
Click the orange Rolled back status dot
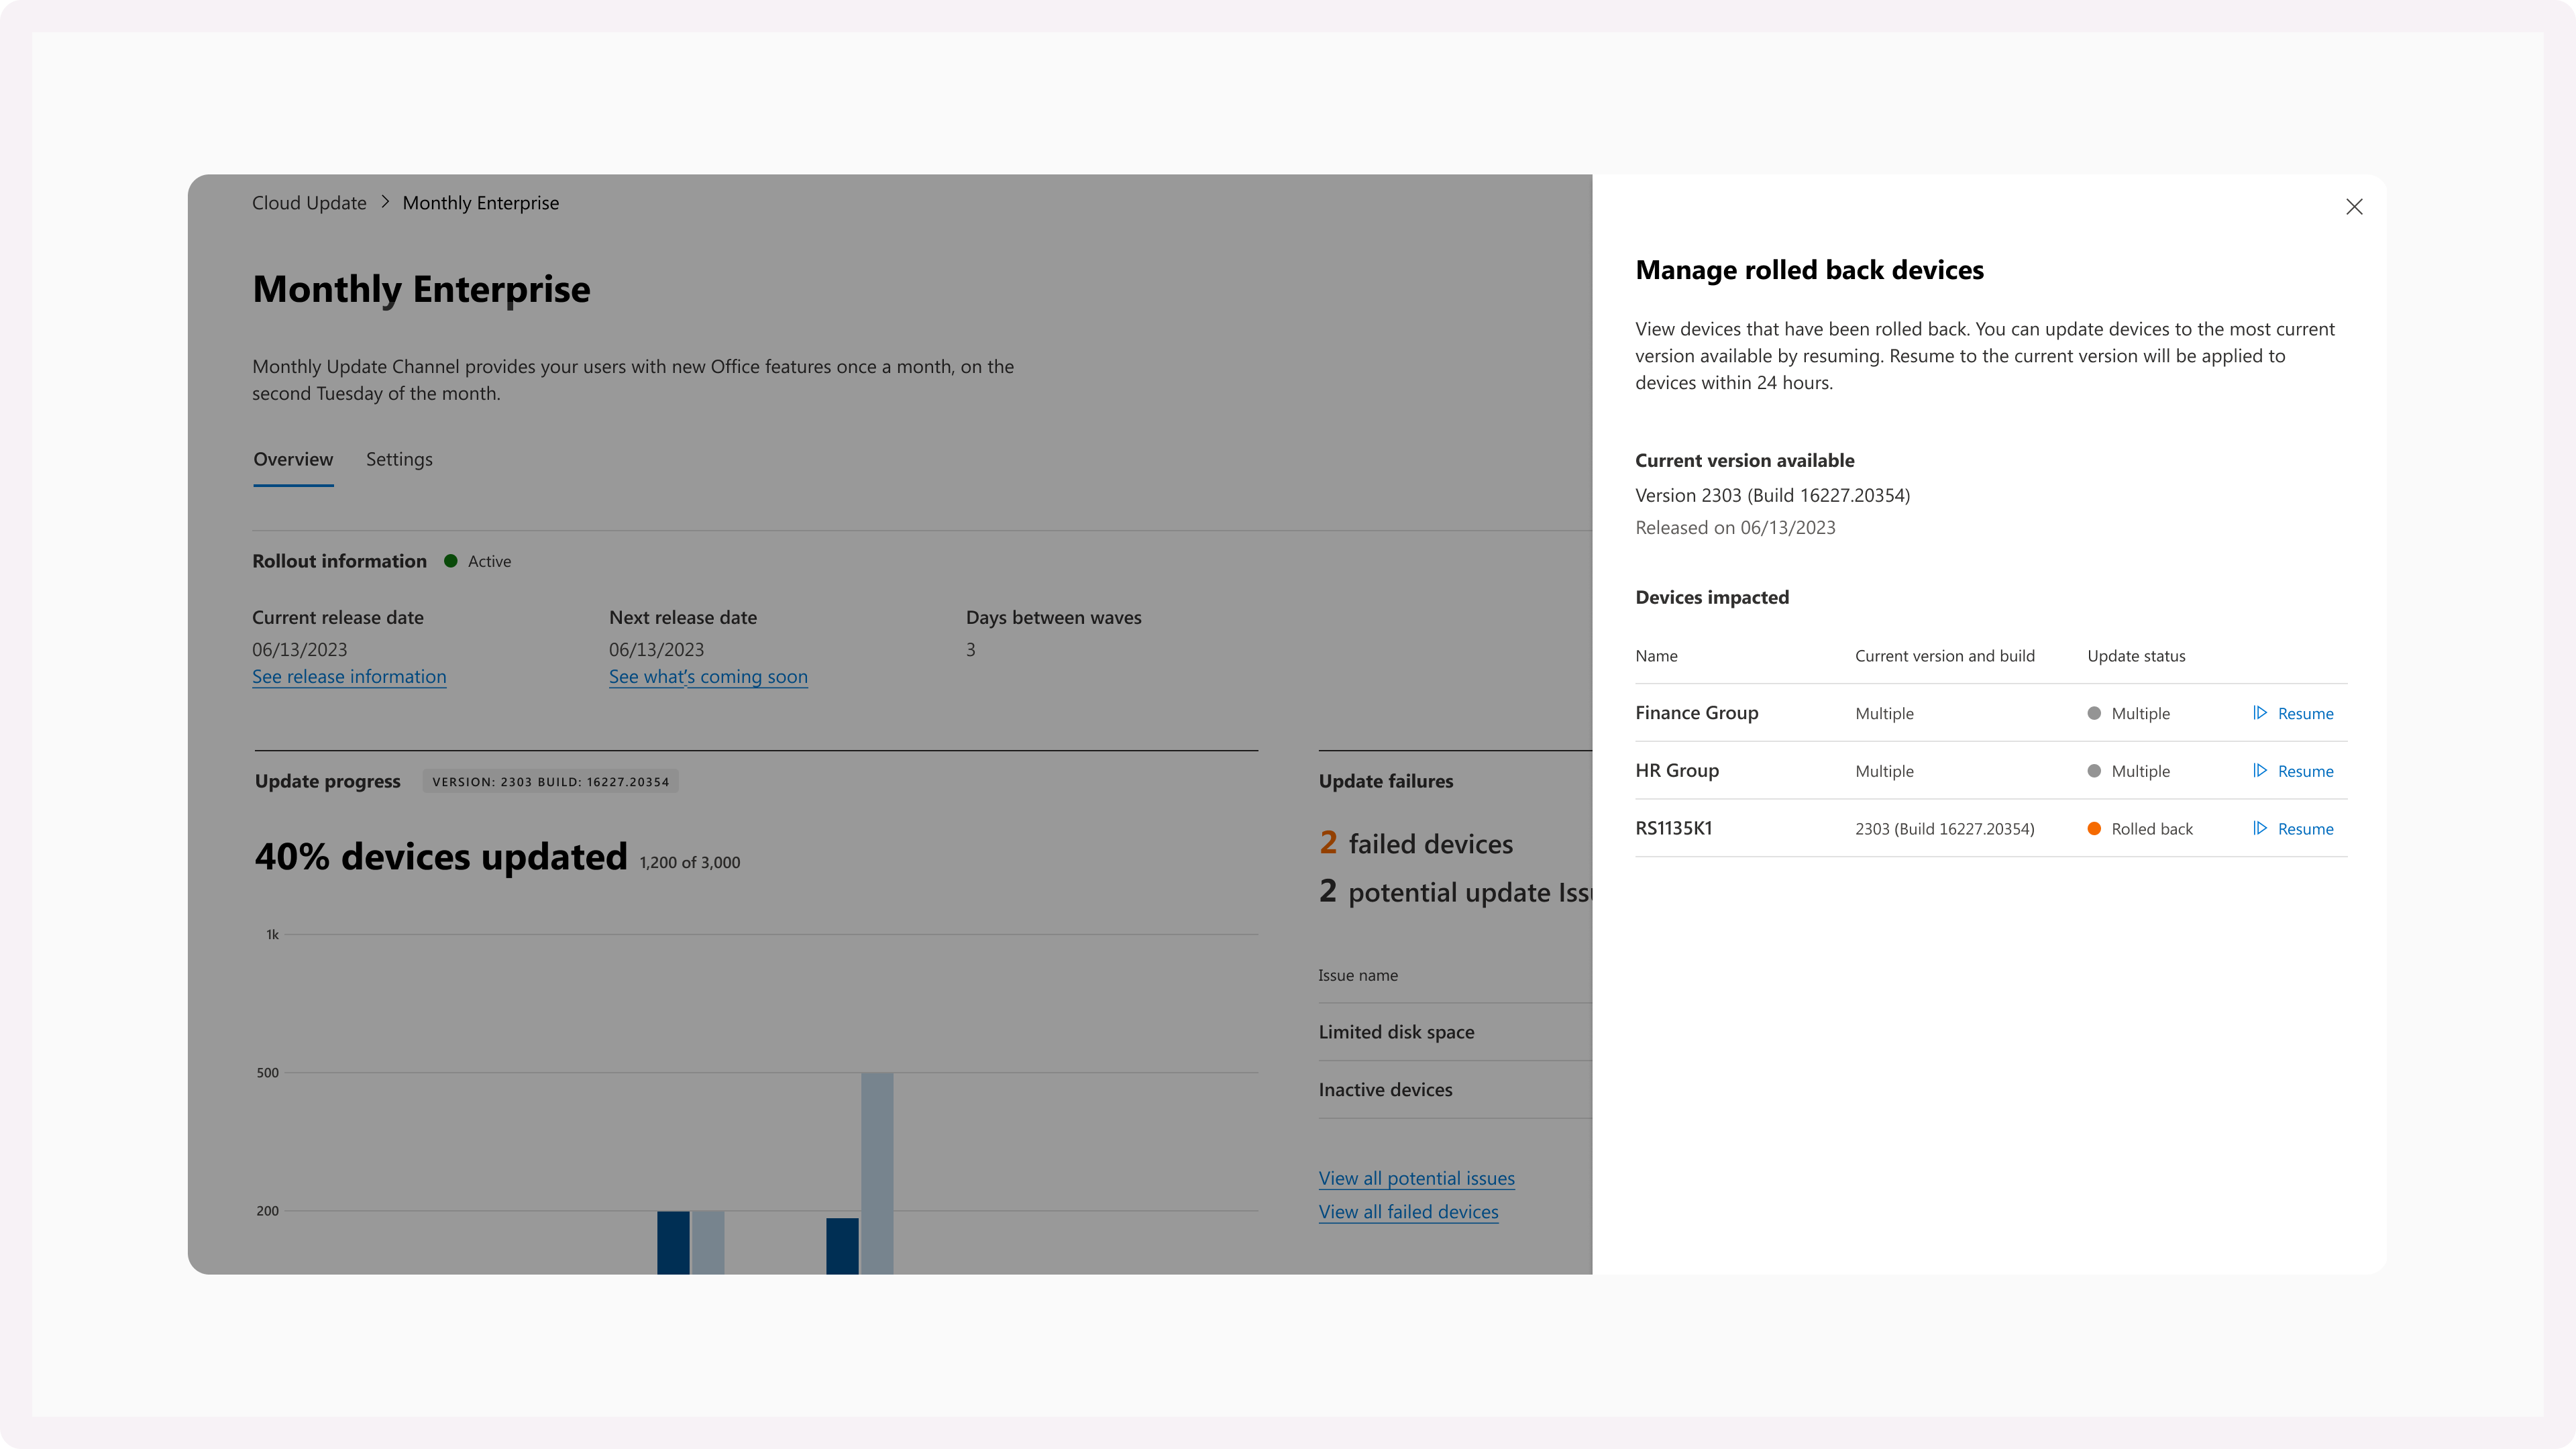(x=2094, y=829)
